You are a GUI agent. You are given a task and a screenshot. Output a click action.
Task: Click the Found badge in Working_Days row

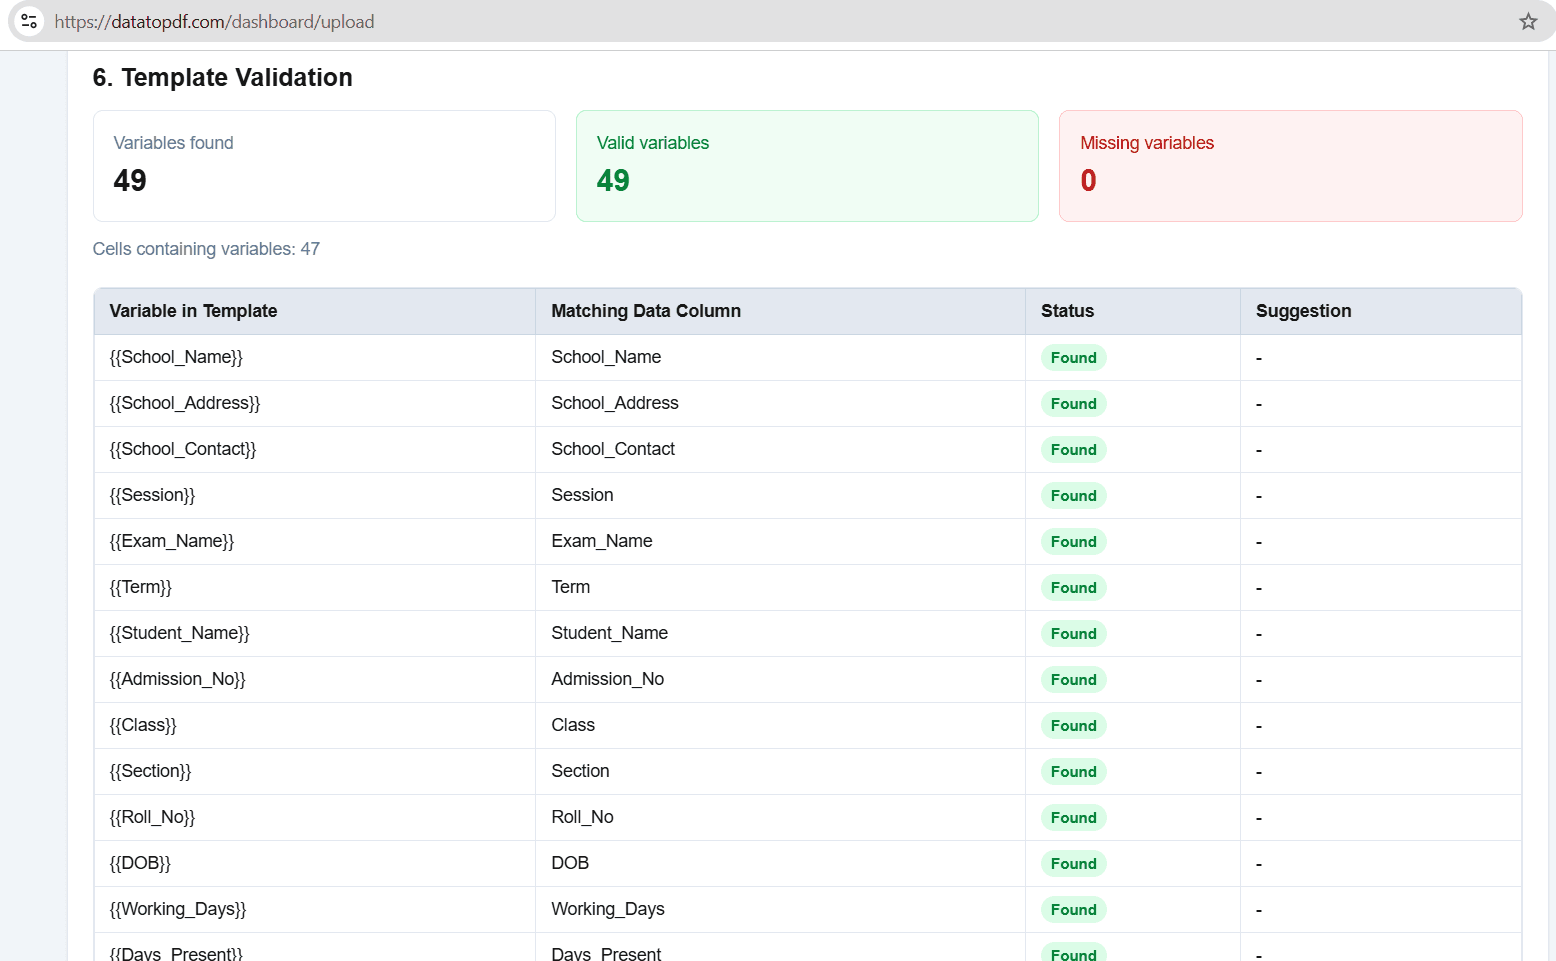point(1073,910)
